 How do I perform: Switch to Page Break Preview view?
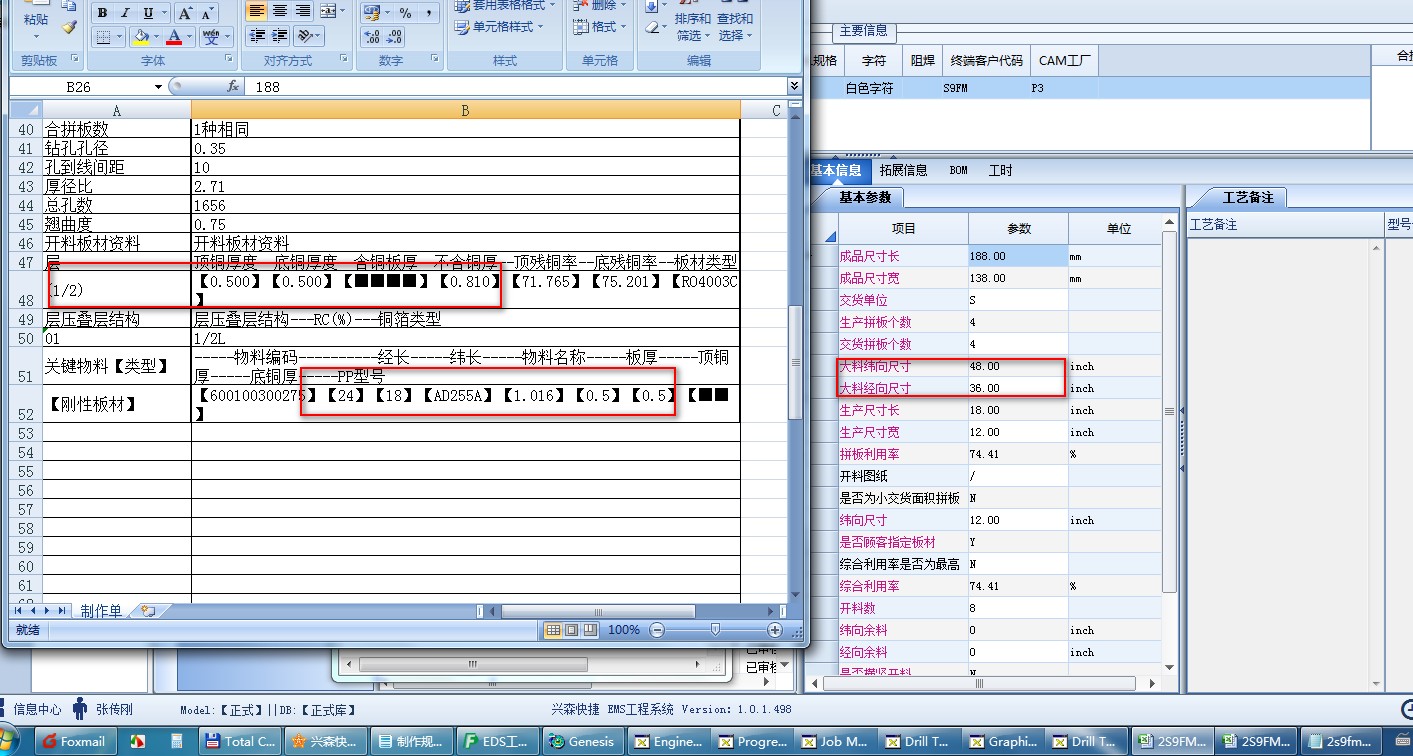coord(590,630)
